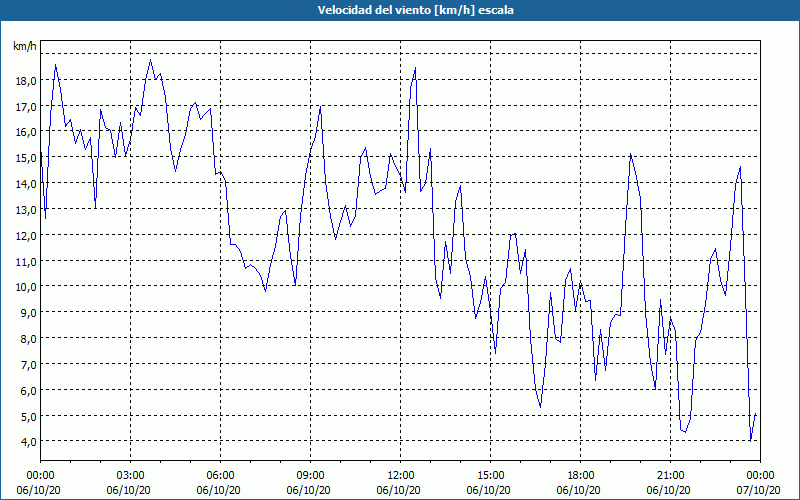Click the 'km/h' axis unit label
800x500 pixels.
(25, 46)
